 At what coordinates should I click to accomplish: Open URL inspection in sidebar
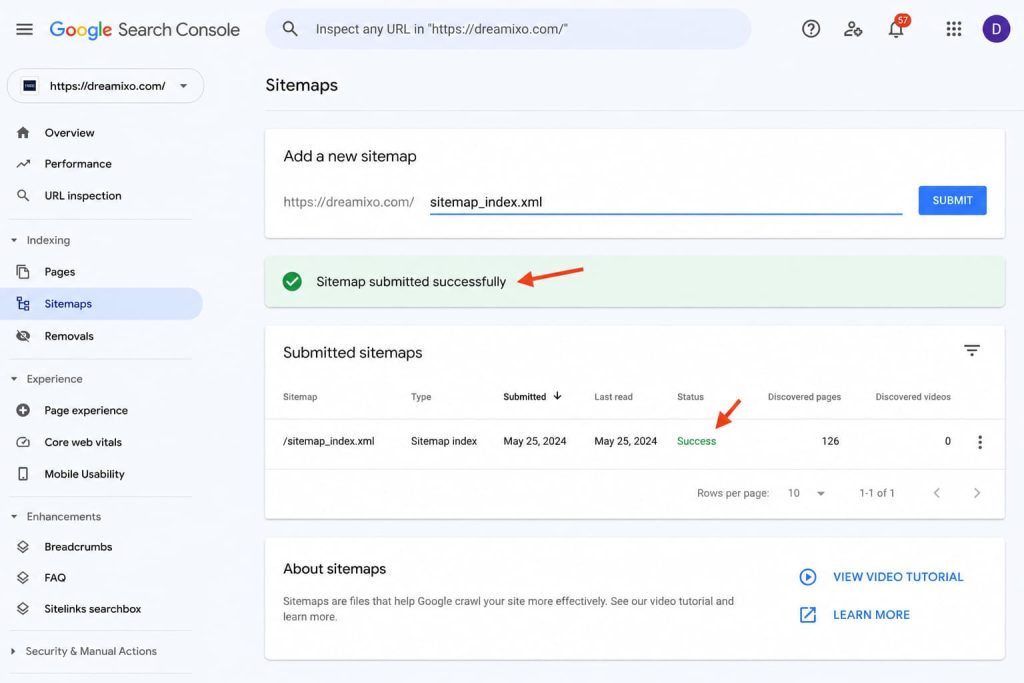pyautogui.click(x=83, y=195)
